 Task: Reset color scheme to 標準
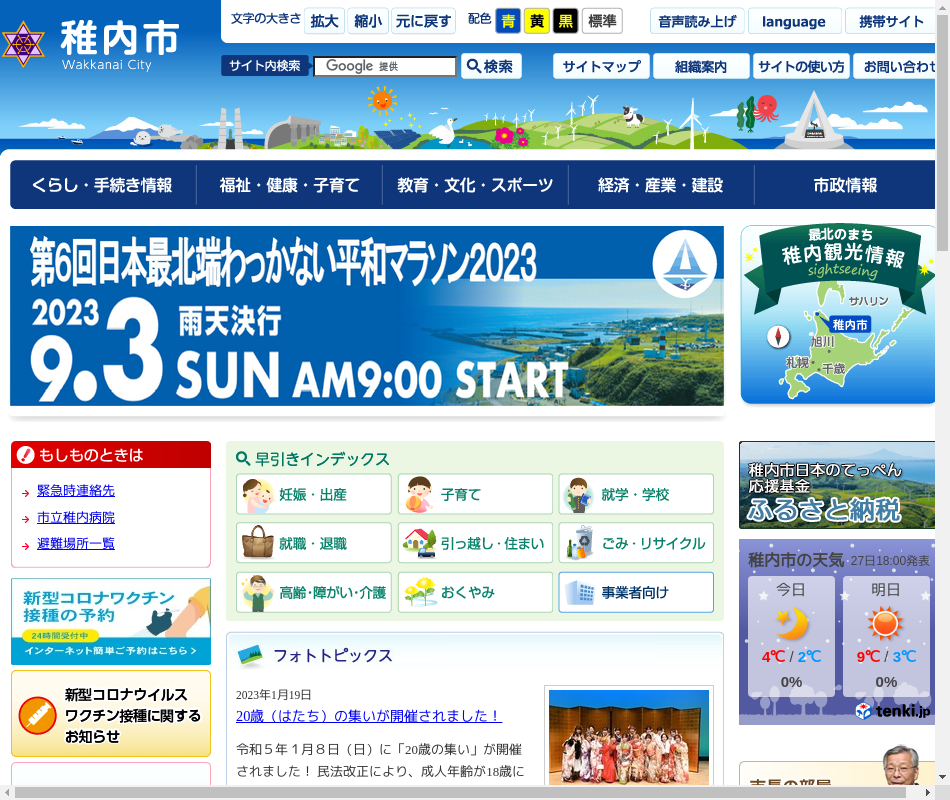602,21
